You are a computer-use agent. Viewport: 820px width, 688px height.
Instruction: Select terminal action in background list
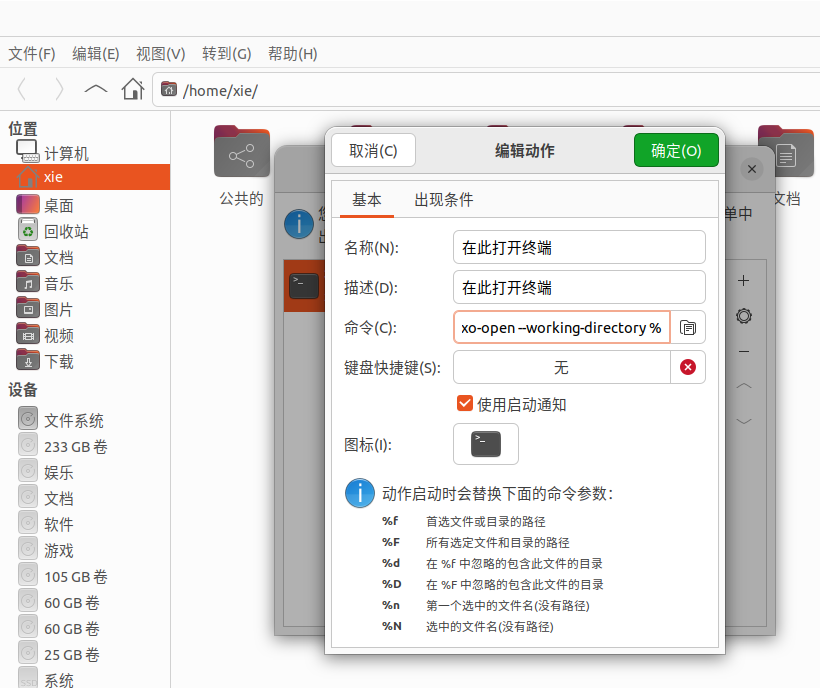click(x=304, y=286)
